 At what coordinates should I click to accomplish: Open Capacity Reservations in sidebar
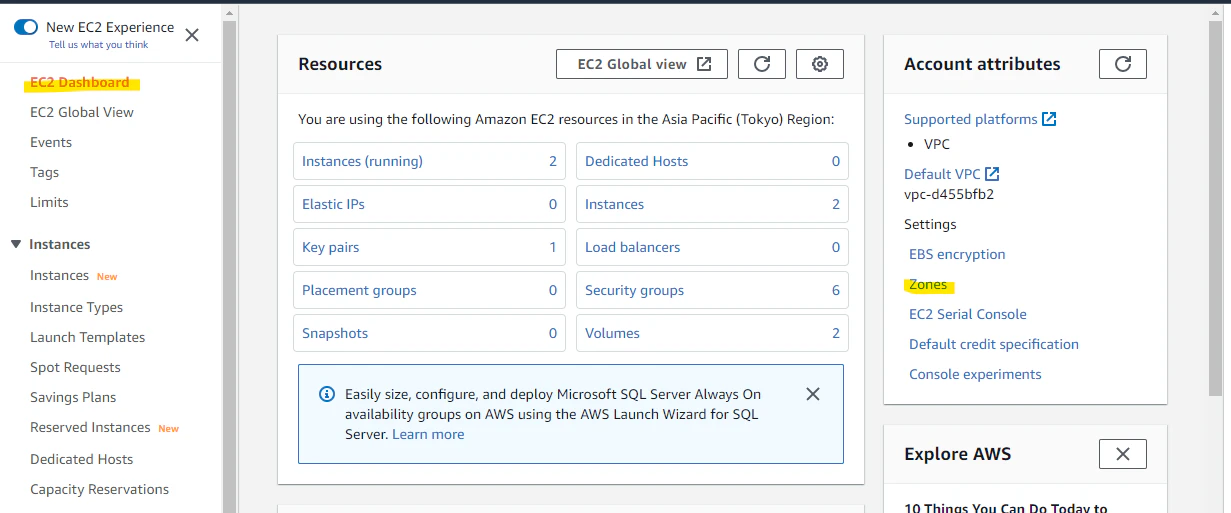point(100,489)
